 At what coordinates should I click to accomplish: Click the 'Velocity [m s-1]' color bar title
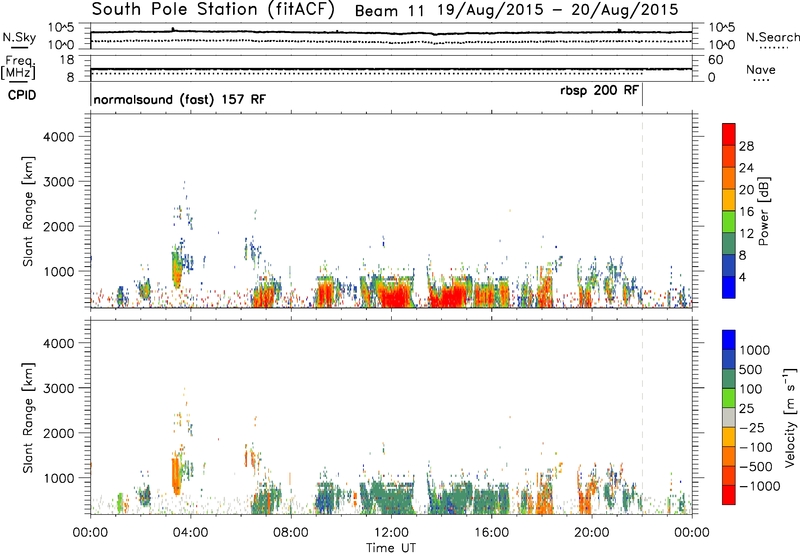point(790,417)
